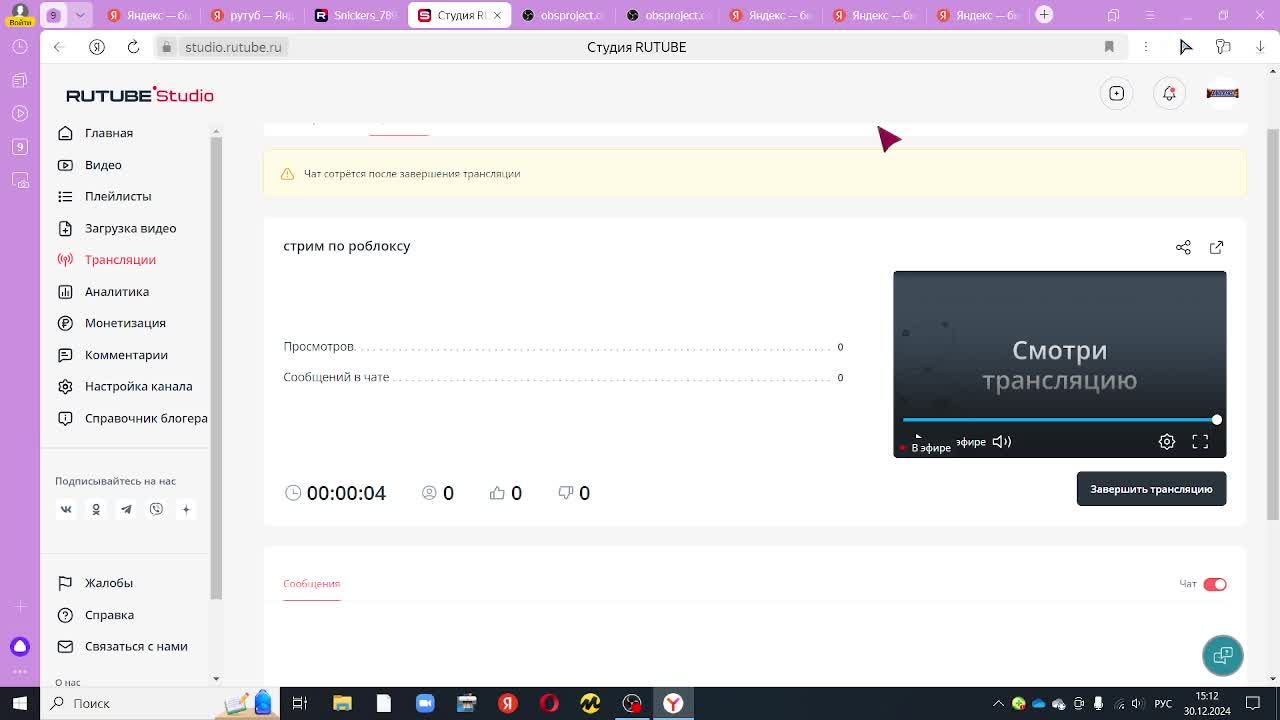1280x720 pixels.
Task: Close the Студия RUTUBE tab
Action: click(497, 15)
